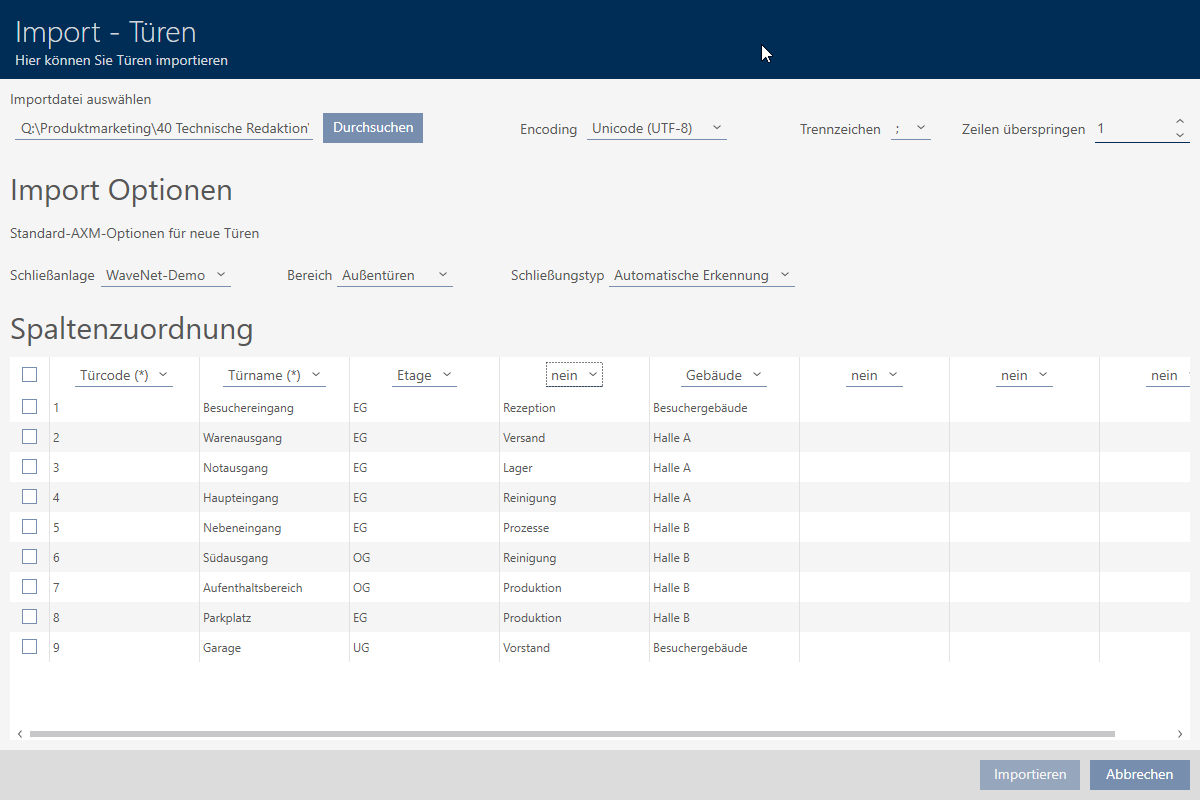Click Abbrechen to cancel import
This screenshot has width=1200, height=800.
[1139, 774]
